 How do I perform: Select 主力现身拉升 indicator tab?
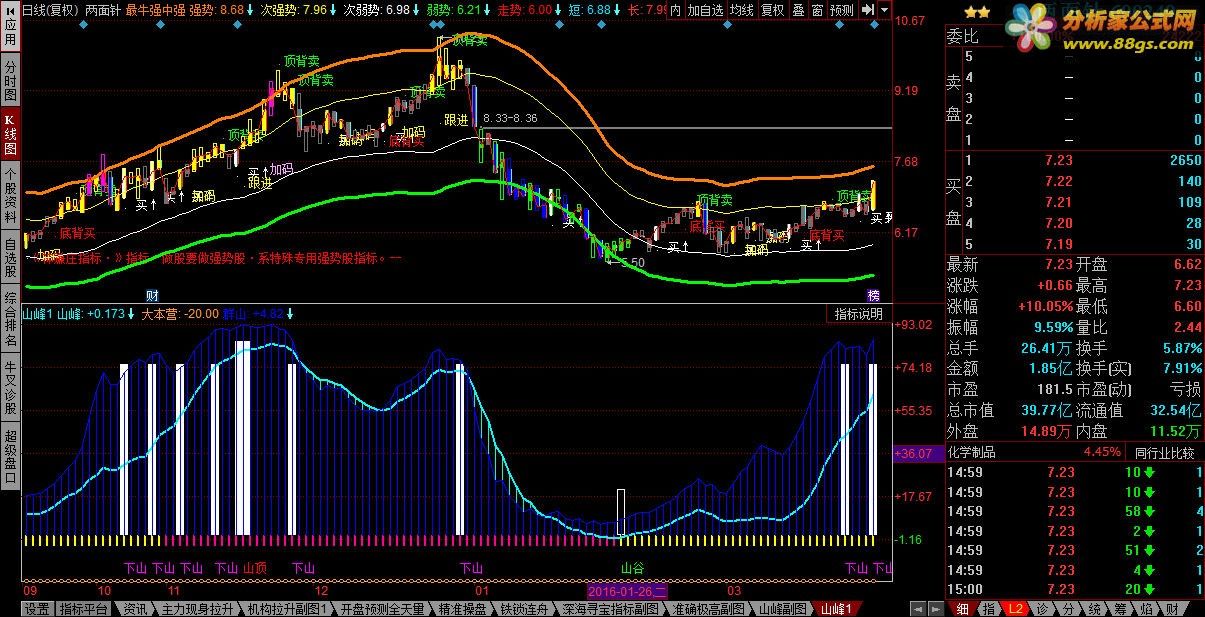click(197, 609)
